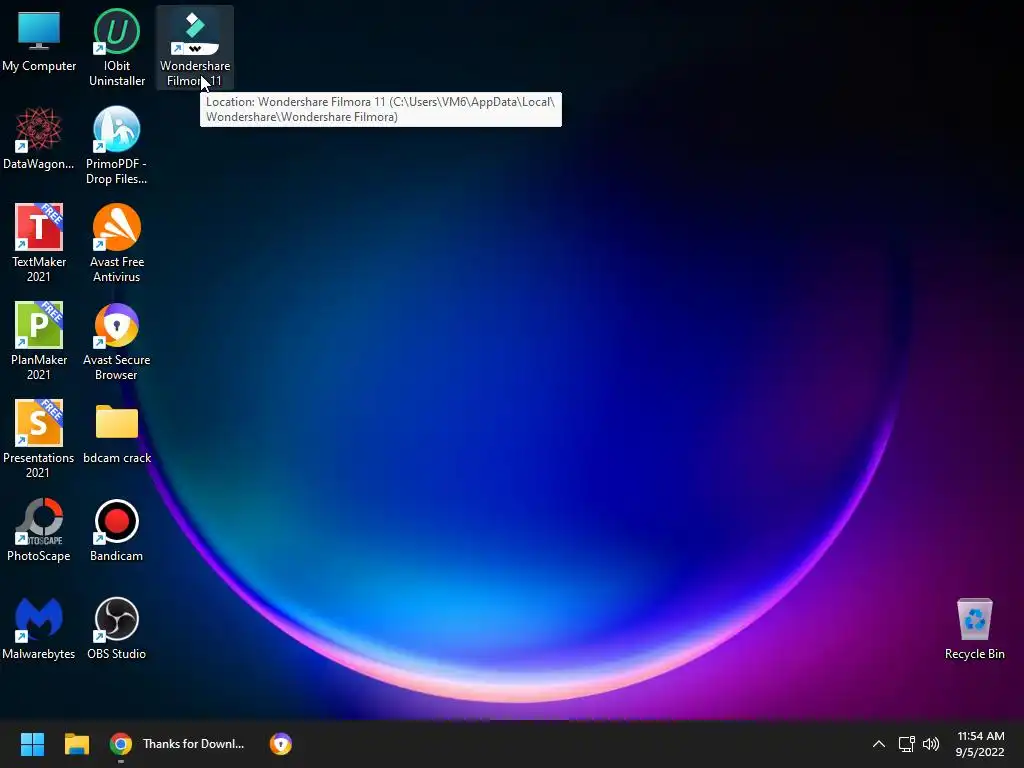Select the Recycle Bin icon
Viewport: 1024px width, 768px height.
(x=974, y=628)
